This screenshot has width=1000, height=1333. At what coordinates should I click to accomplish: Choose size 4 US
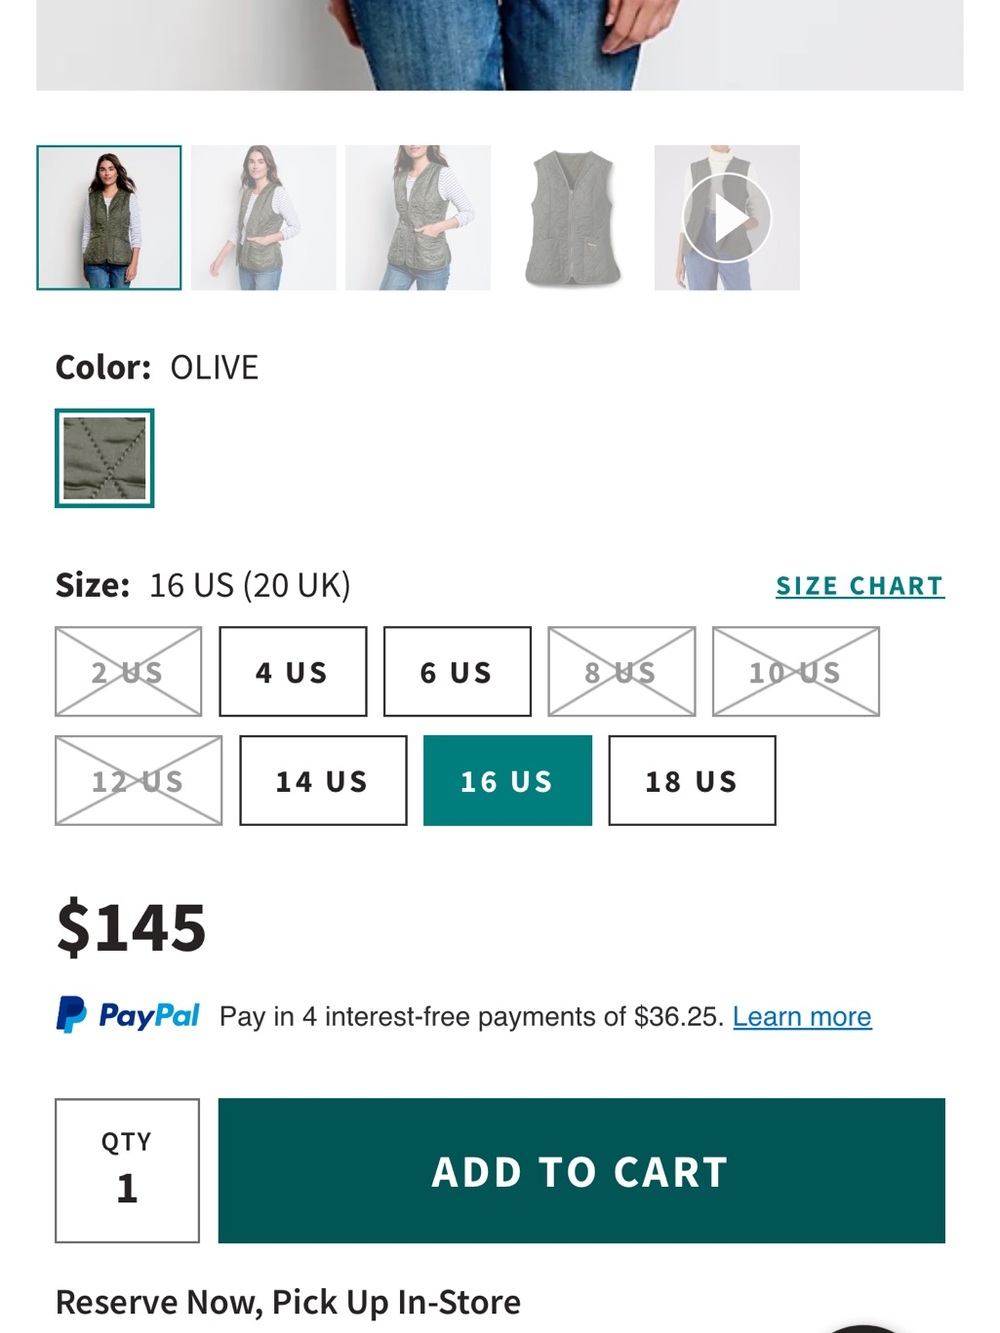pyautogui.click(x=293, y=672)
